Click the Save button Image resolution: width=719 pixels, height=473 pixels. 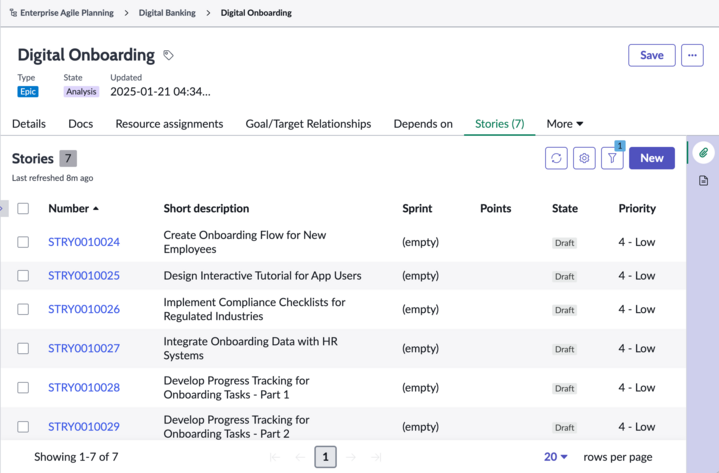coord(652,55)
